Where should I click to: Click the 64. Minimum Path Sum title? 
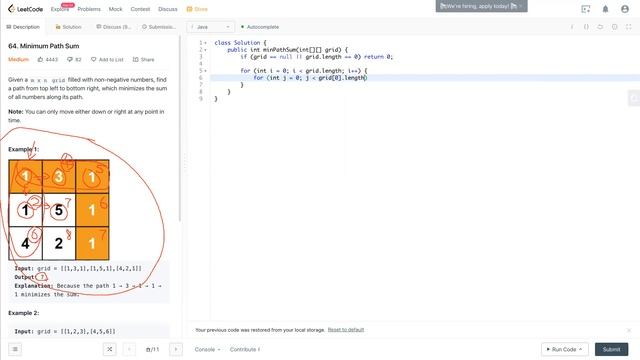(44, 46)
